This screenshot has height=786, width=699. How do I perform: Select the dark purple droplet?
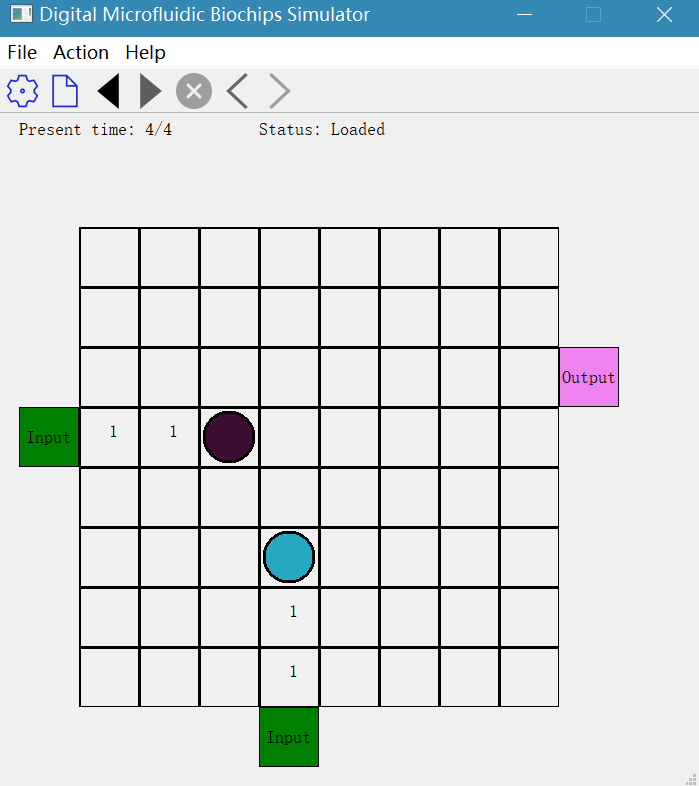(229, 437)
